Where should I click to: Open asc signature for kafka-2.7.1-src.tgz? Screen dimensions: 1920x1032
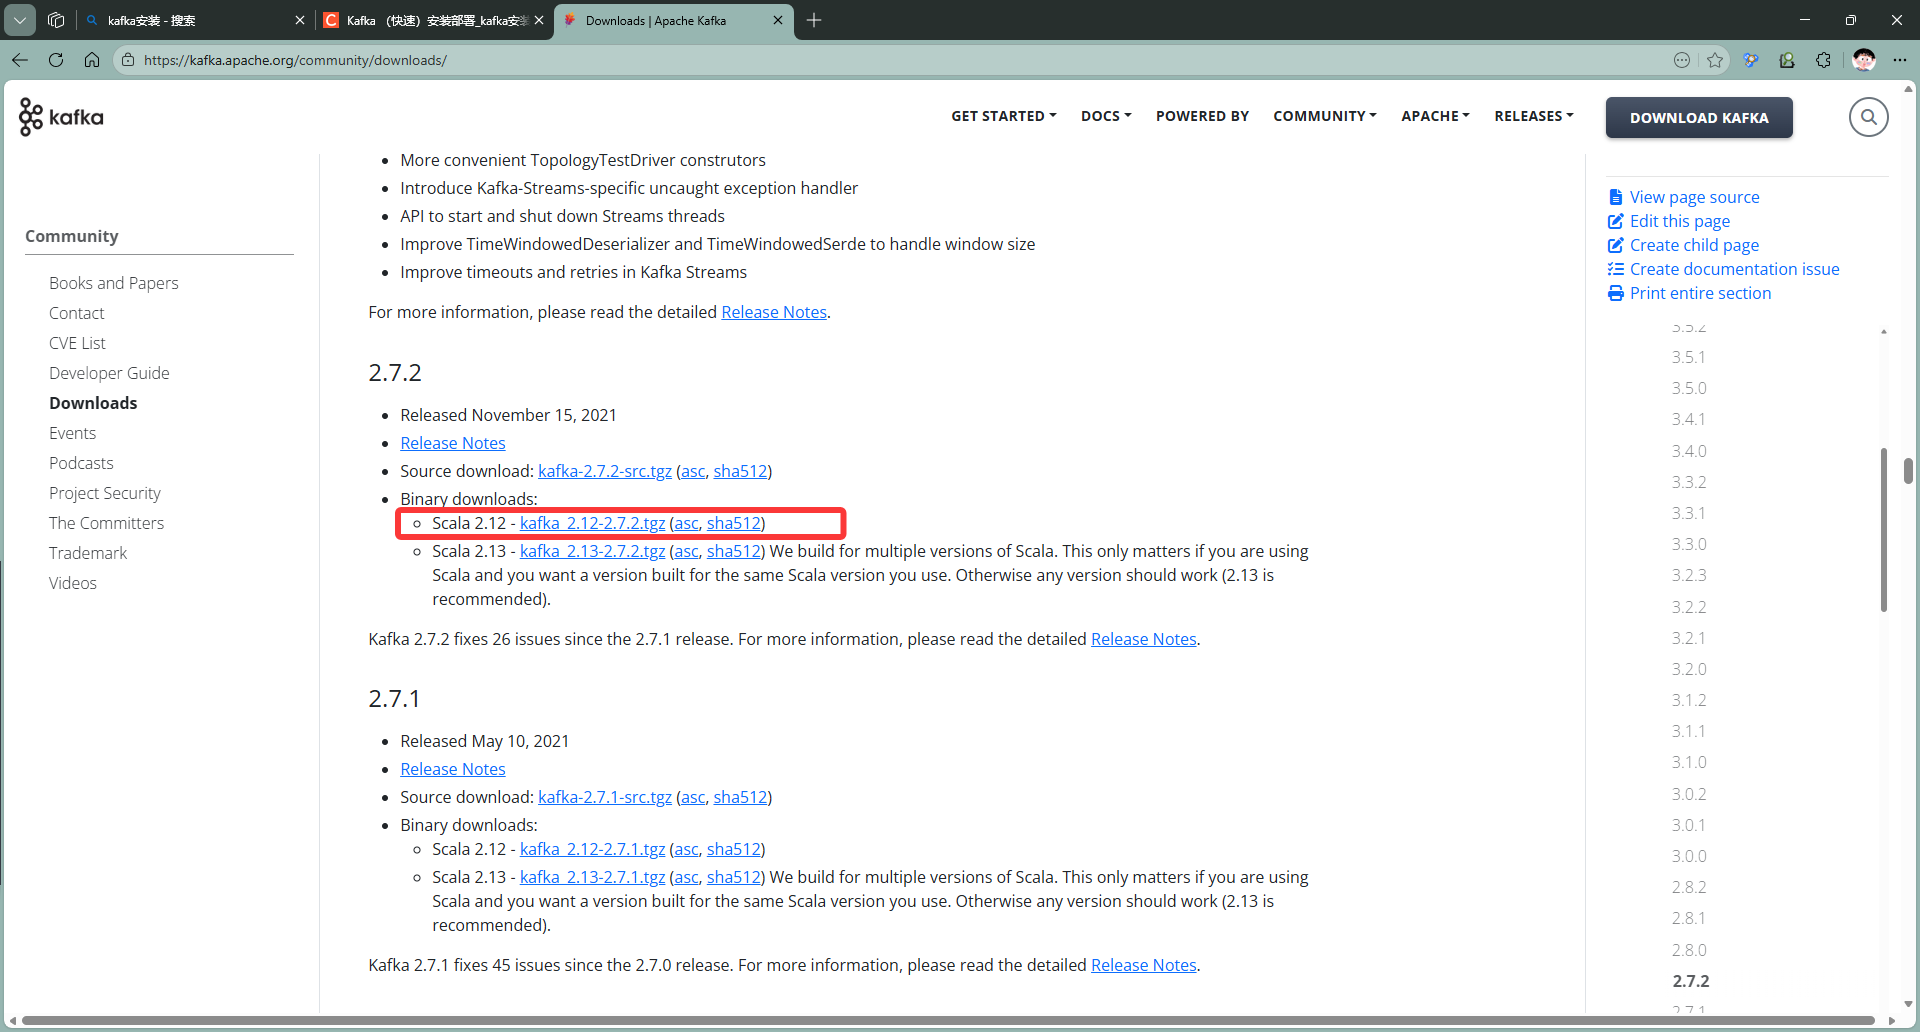coord(693,797)
